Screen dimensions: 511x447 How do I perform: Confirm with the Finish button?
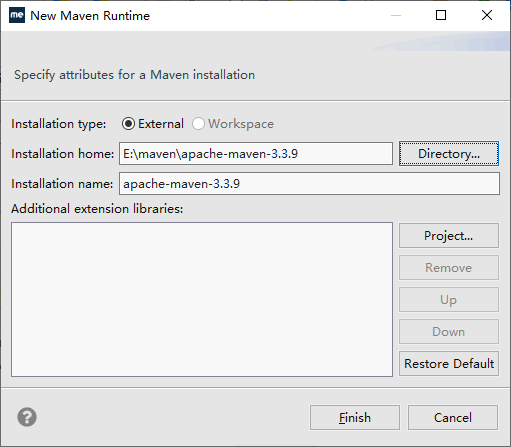[355, 418]
